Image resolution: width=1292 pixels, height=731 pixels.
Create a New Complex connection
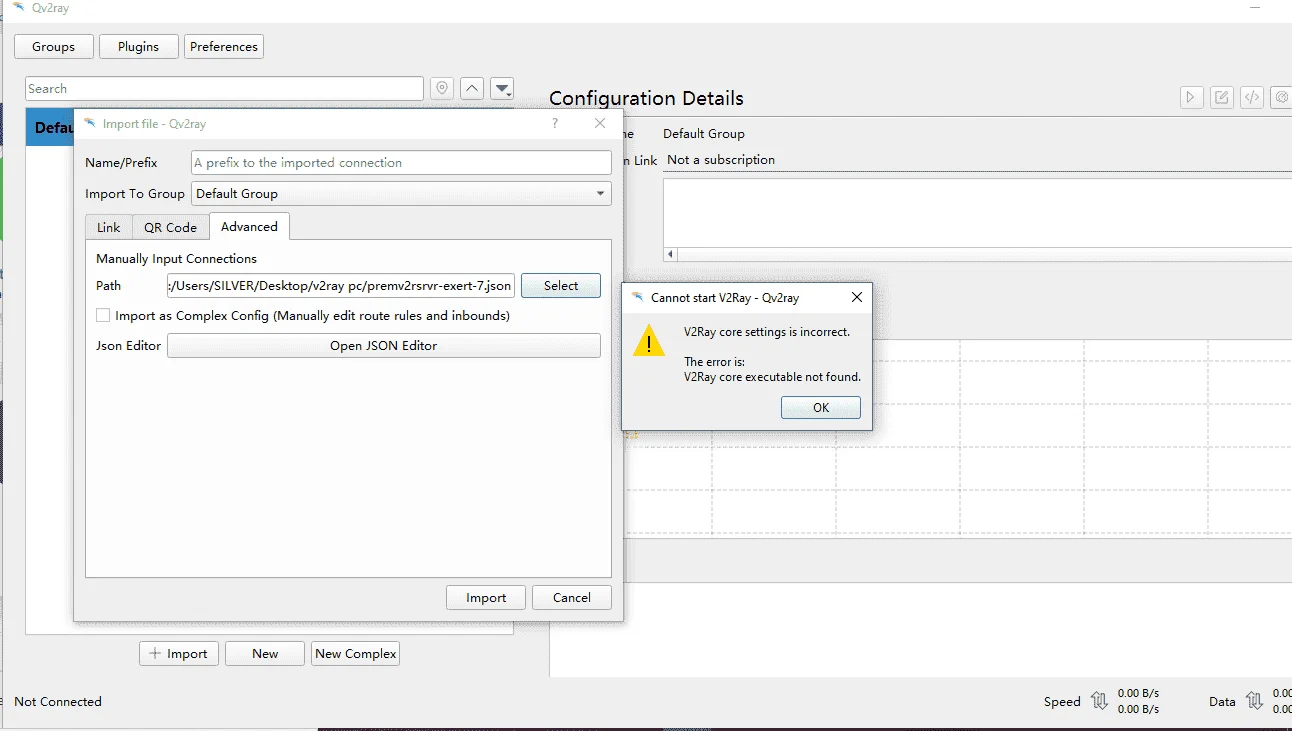coord(356,653)
